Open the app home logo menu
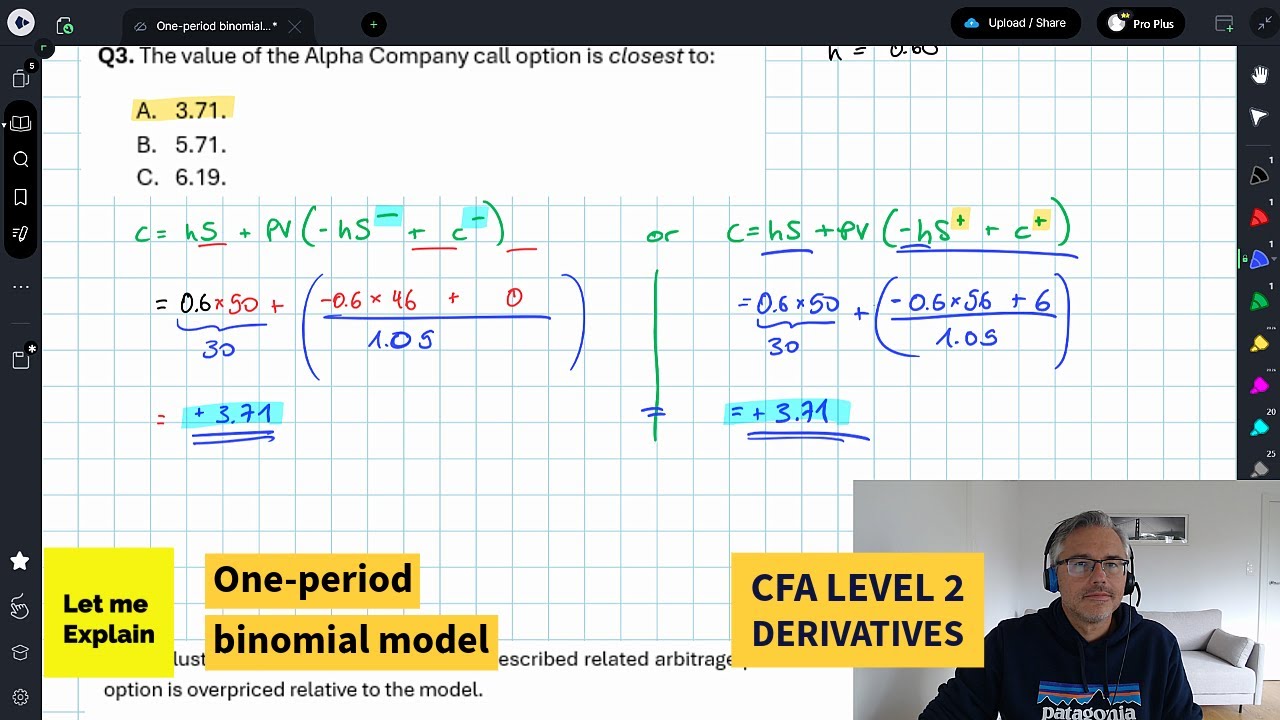1280x720 pixels. [x=20, y=23]
